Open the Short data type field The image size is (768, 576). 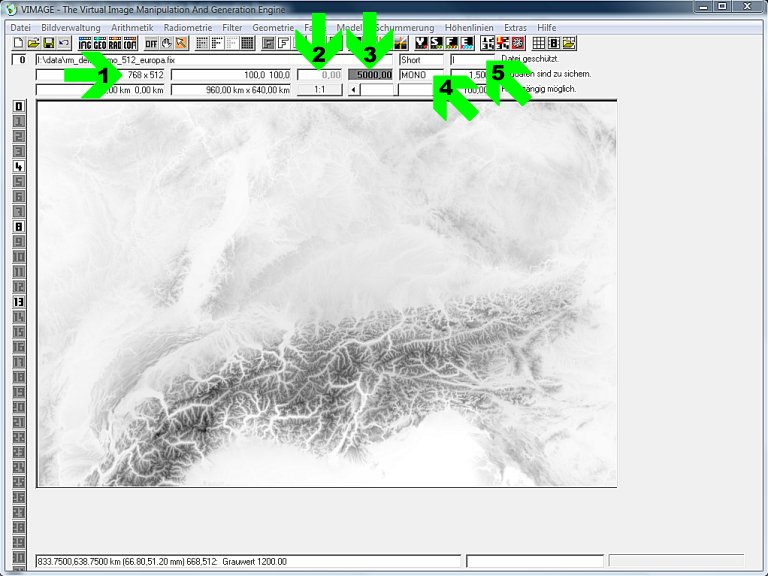click(420, 60)
